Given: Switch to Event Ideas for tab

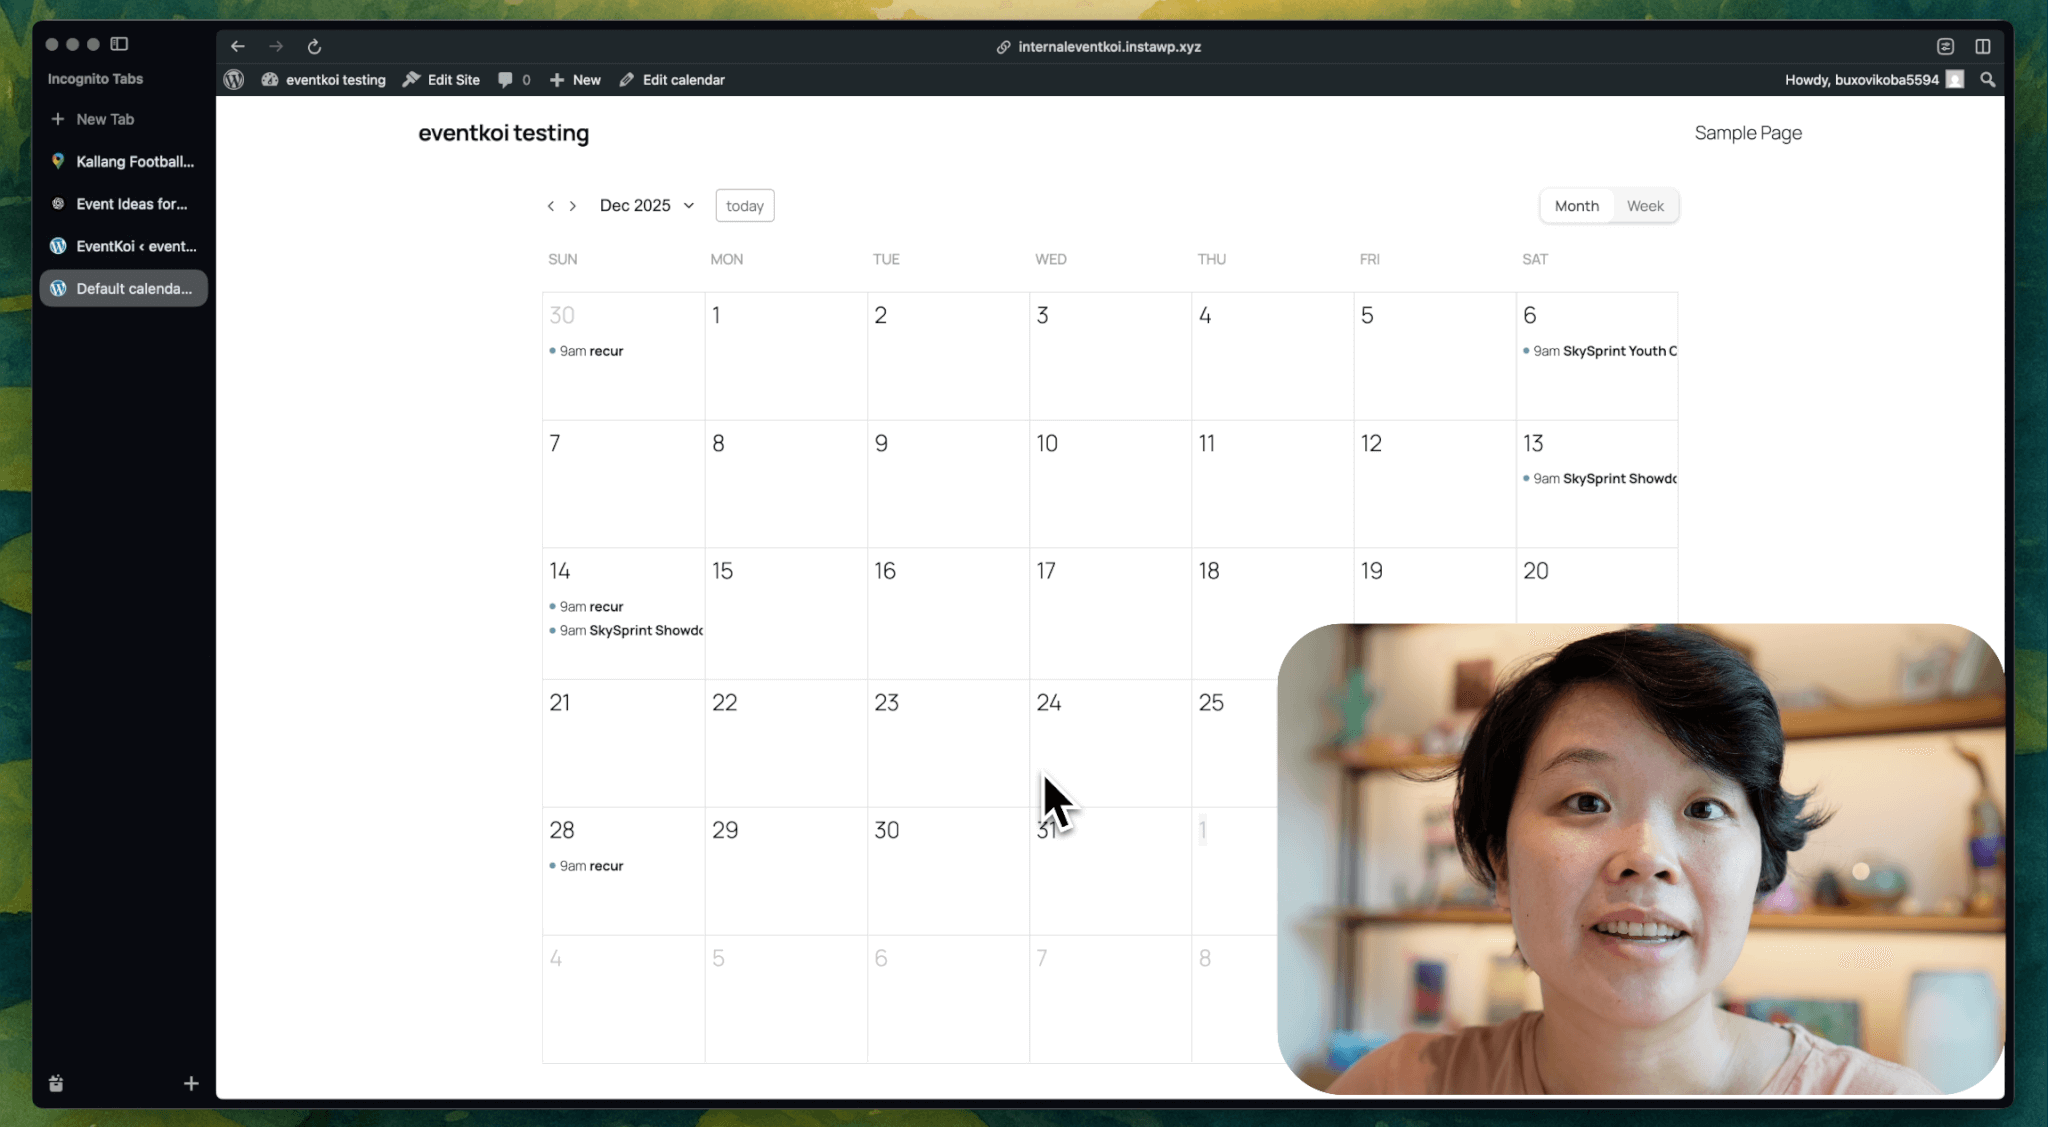Looking at the screenshot, I should pos(123,204).
